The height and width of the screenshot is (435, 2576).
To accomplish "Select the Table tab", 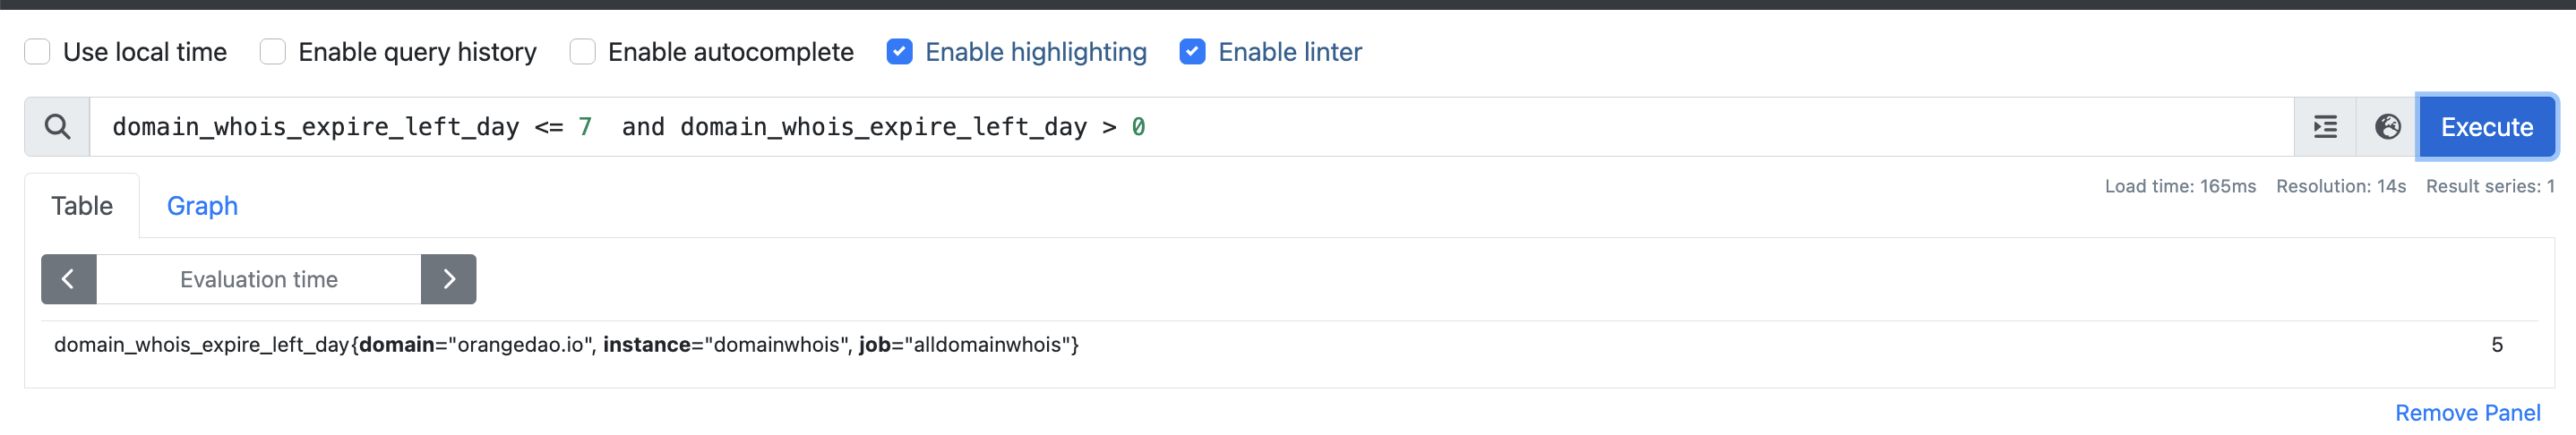I will [82, 206].
